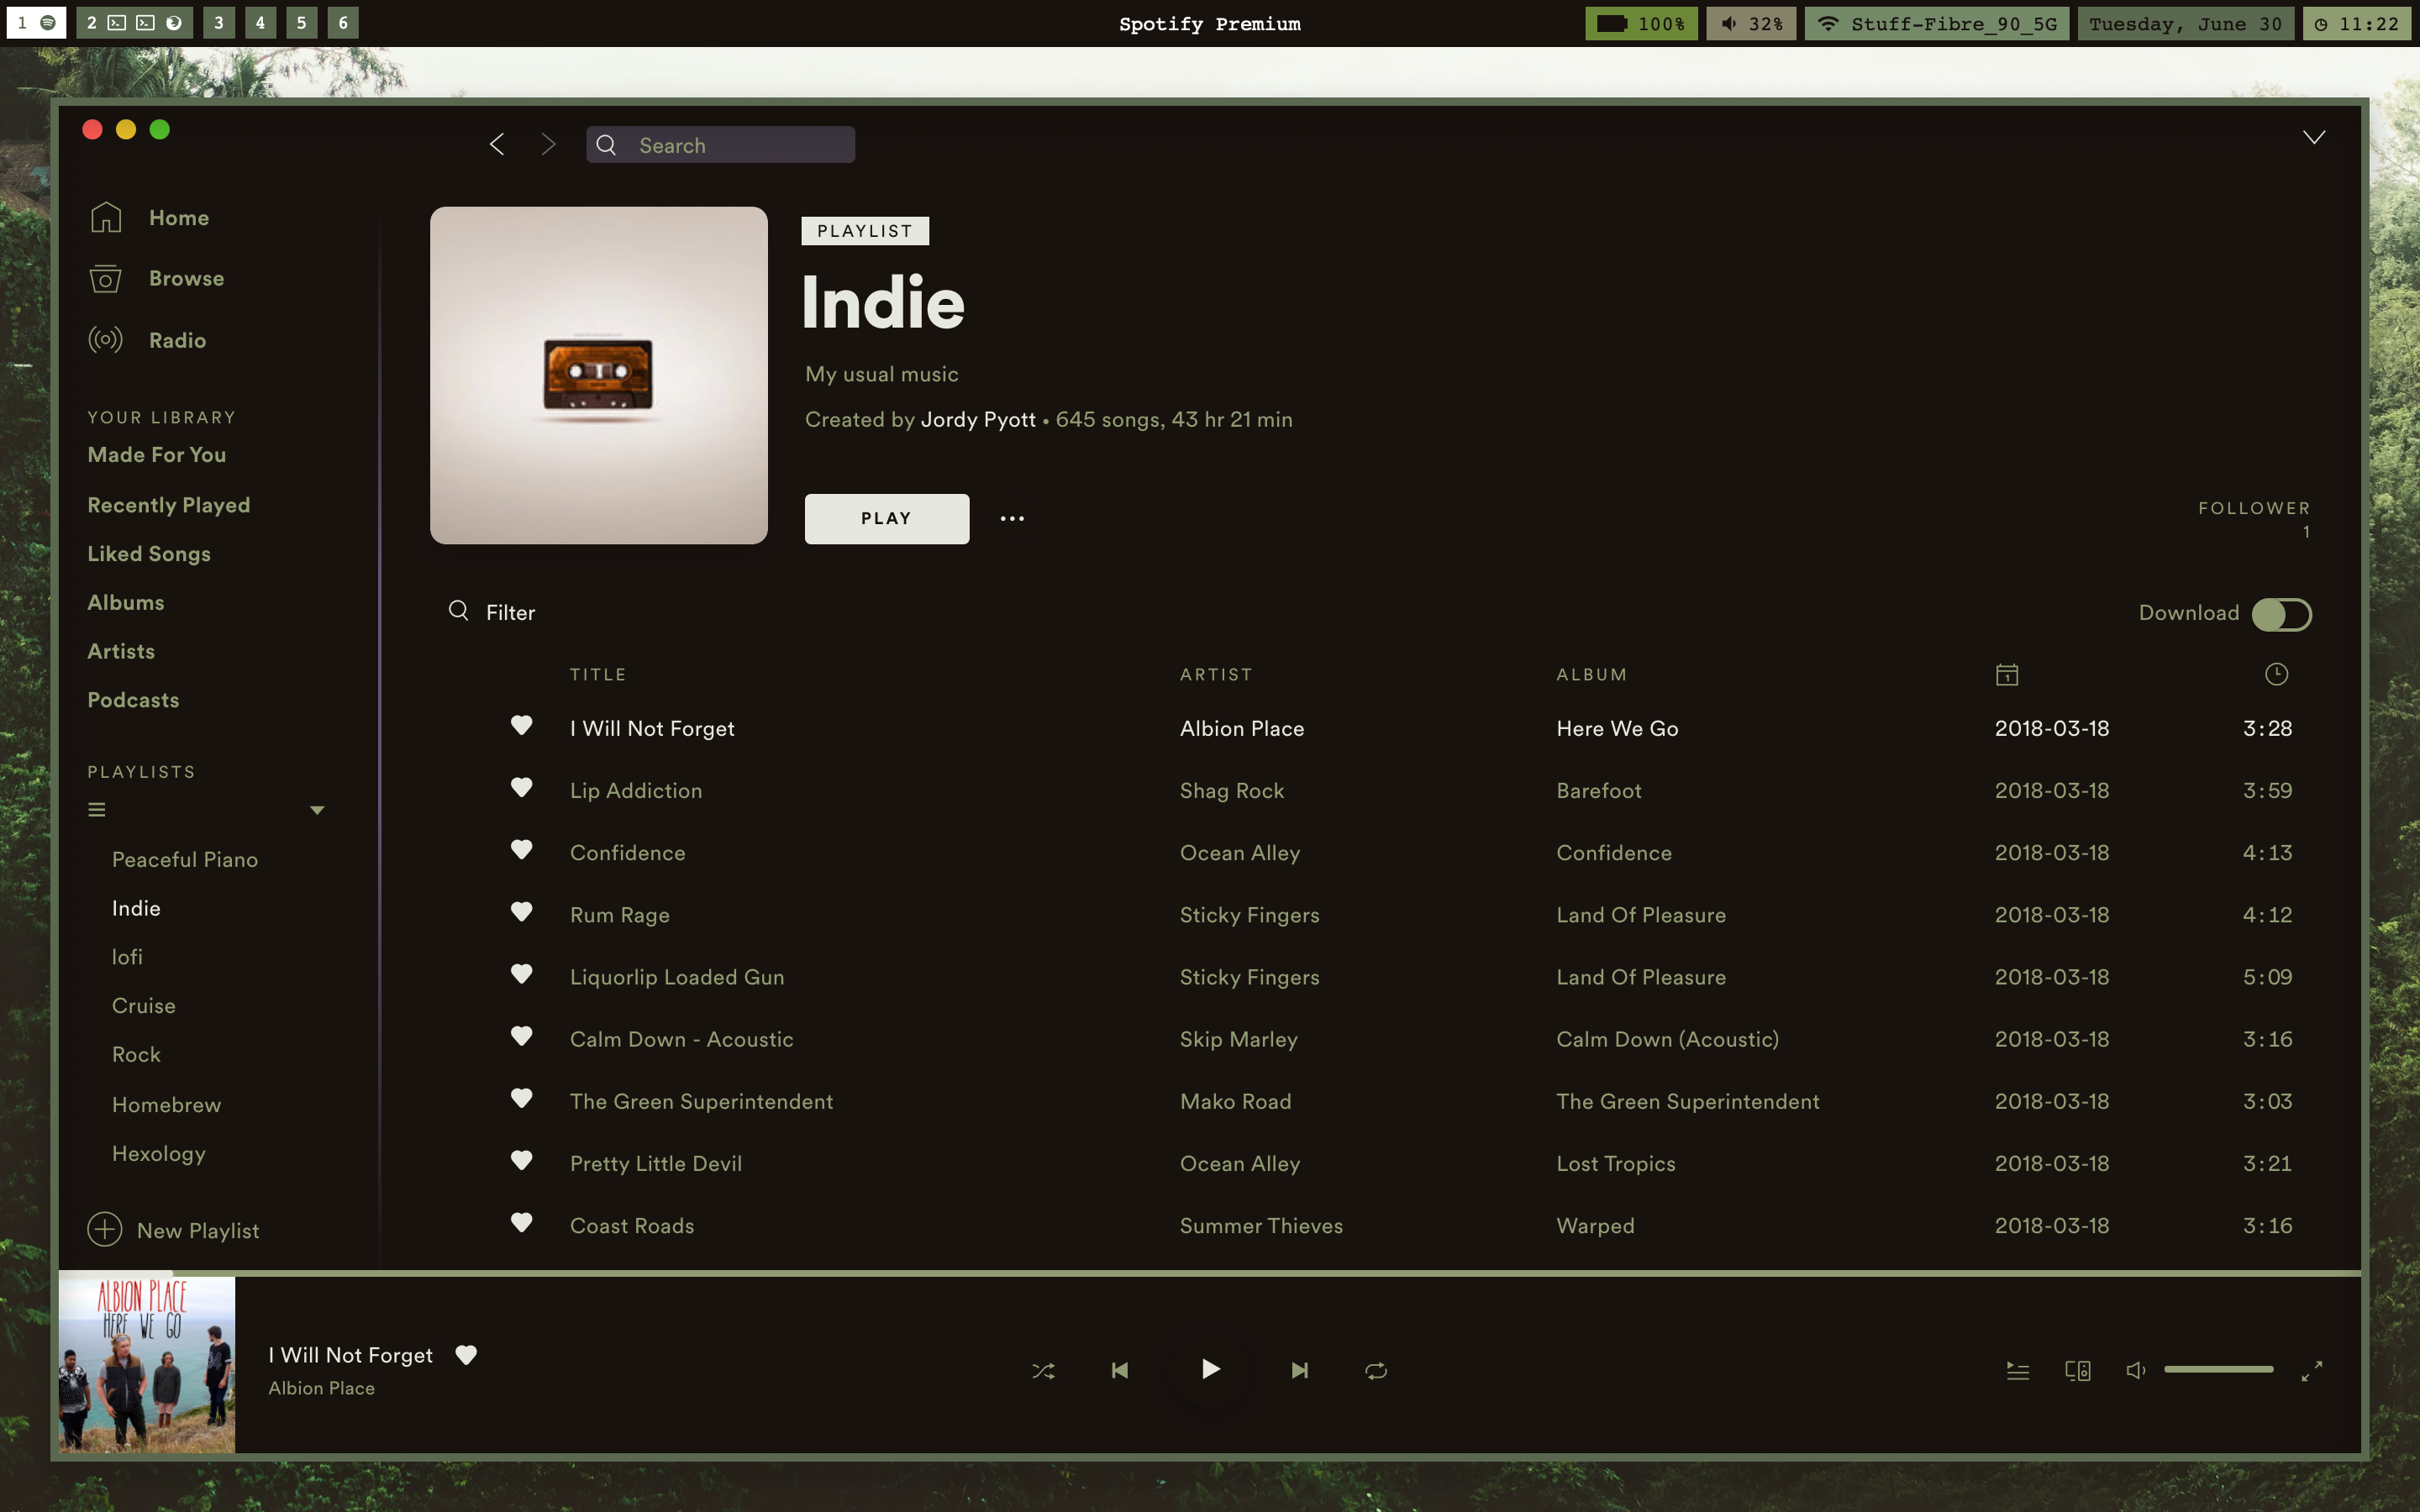Open the play queue icon

click(x=2018, y=1370)
